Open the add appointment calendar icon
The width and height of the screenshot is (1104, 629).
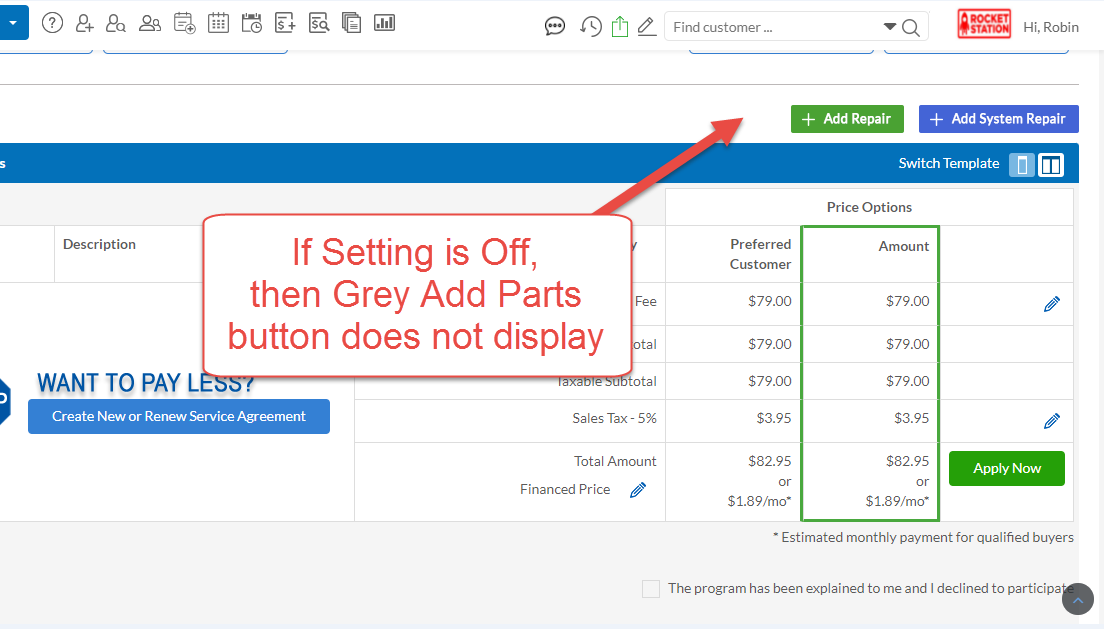[x=184, y=23]
